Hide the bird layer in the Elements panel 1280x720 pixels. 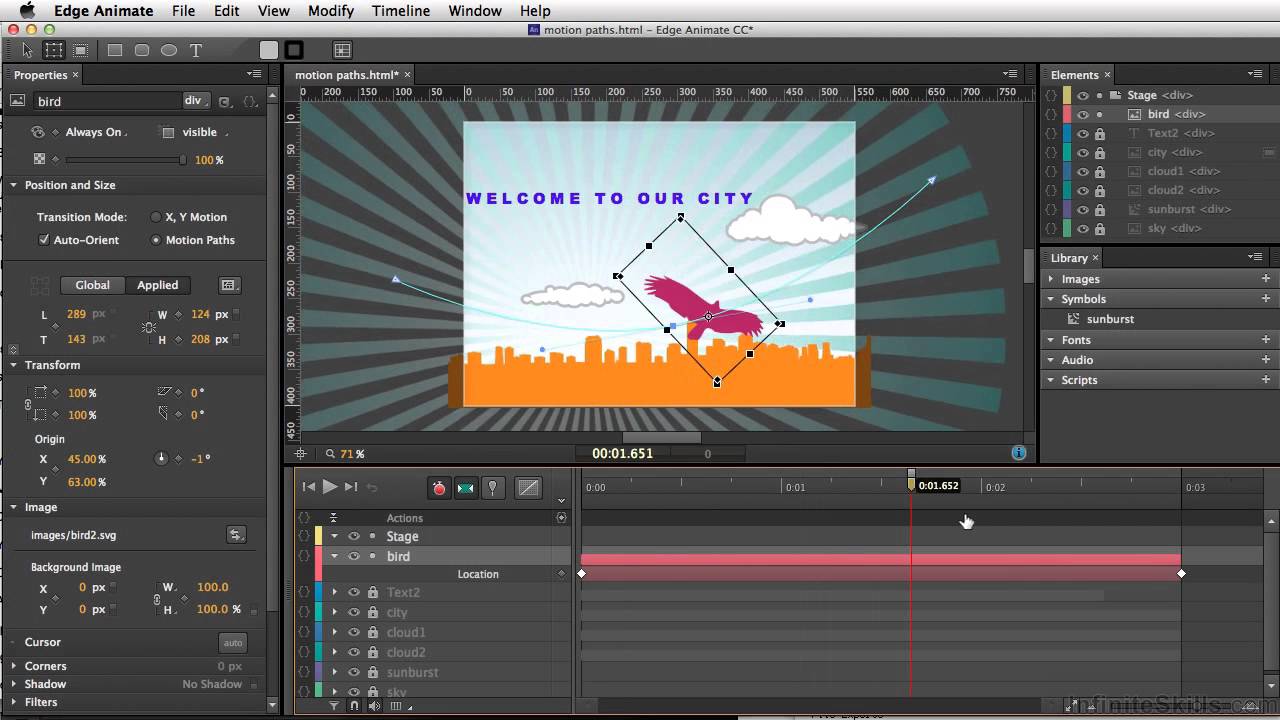click(x=1083, y=115)
